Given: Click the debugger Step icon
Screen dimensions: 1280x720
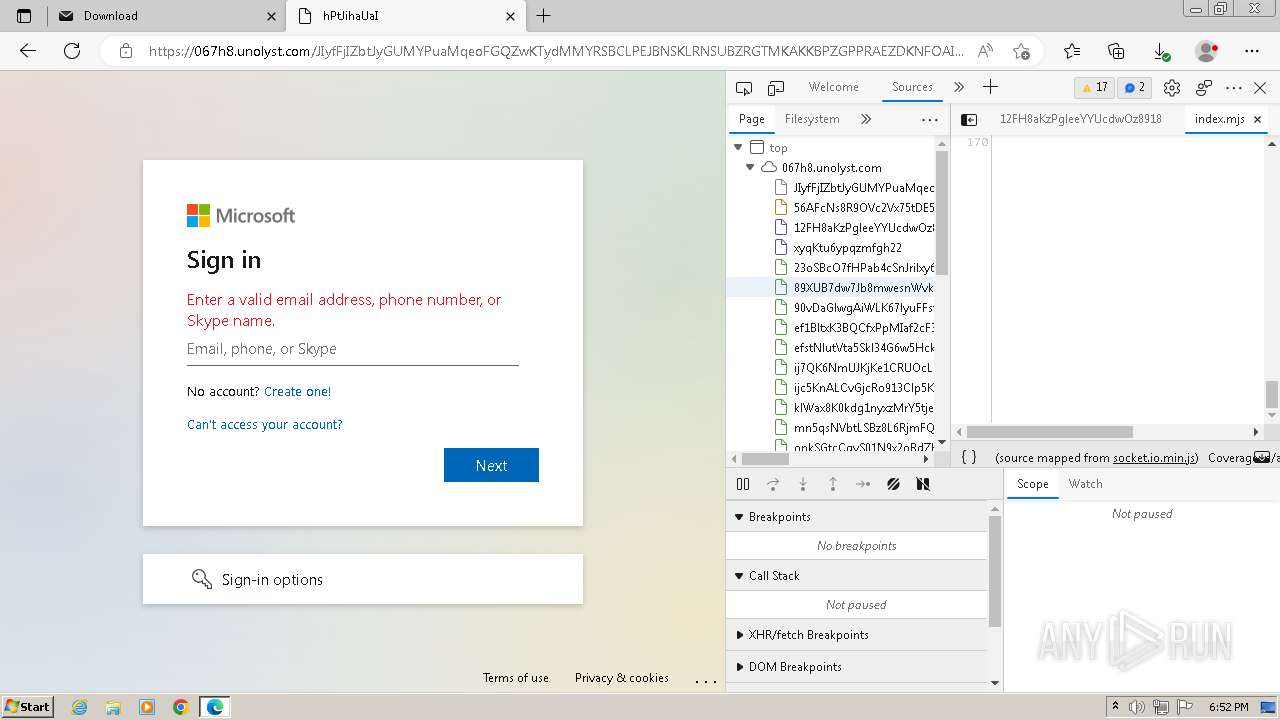Looking at the screenshot, I should pyautogui.click(x=863, y=484).
